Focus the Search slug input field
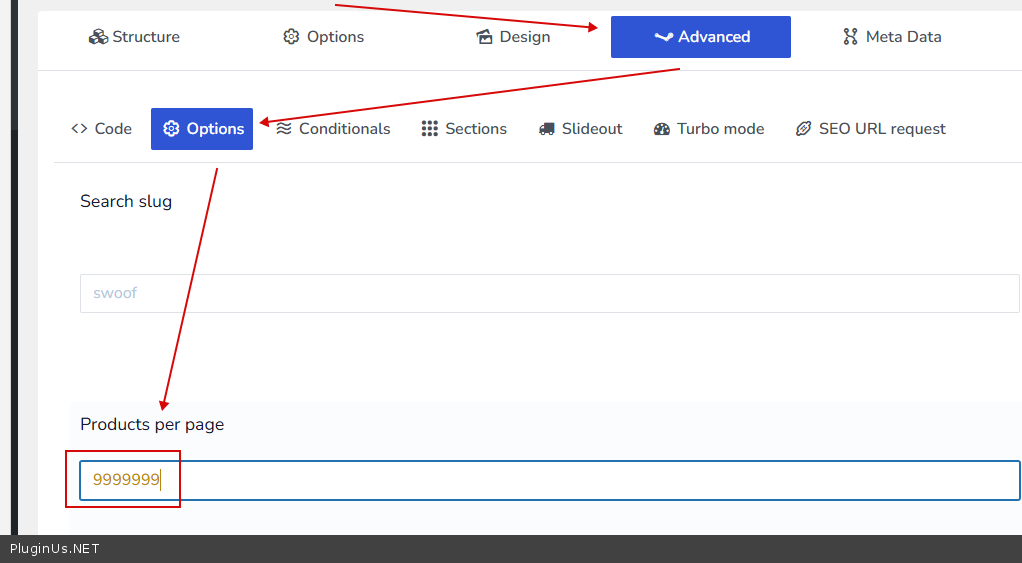Image resolution: width=1022 pixels, height=563 pixels. coord(549,294)
